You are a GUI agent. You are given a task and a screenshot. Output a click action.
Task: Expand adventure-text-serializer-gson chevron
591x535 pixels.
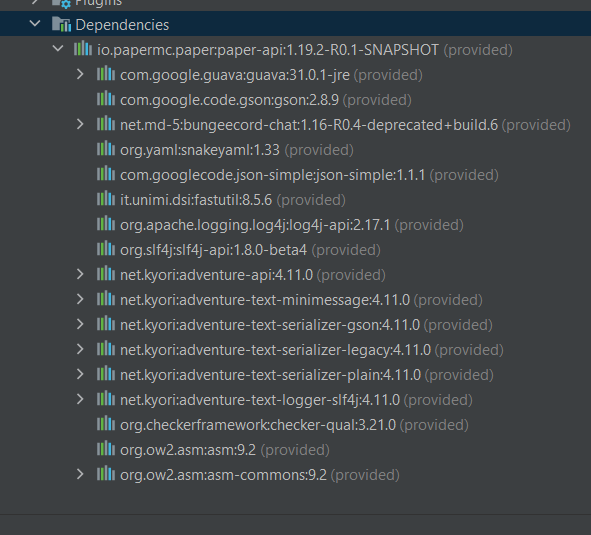[x=80, y=324]
